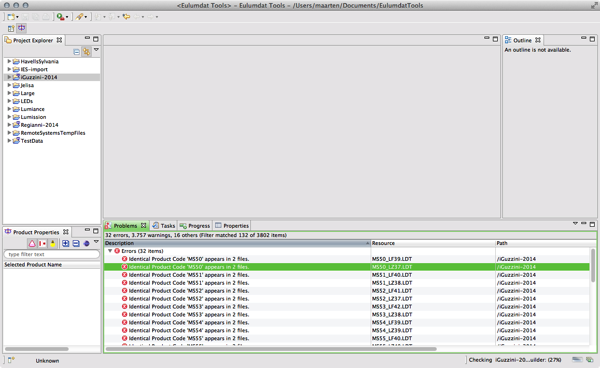600x368 pixels.
Task: Expand the Reggiani-2014 project
Action: 9,125
